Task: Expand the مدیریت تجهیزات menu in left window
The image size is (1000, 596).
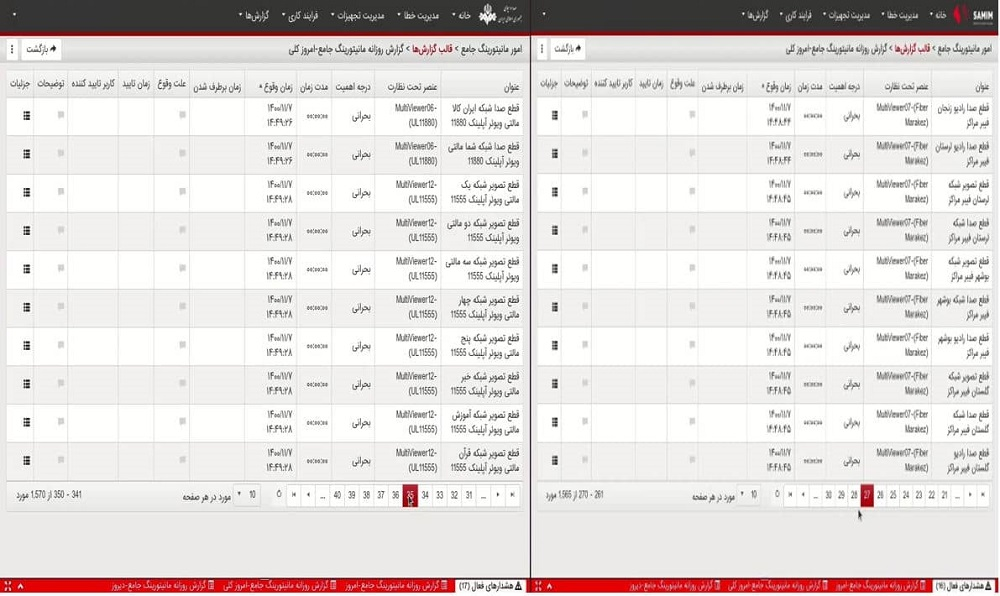Action: [x=358, y=15]
